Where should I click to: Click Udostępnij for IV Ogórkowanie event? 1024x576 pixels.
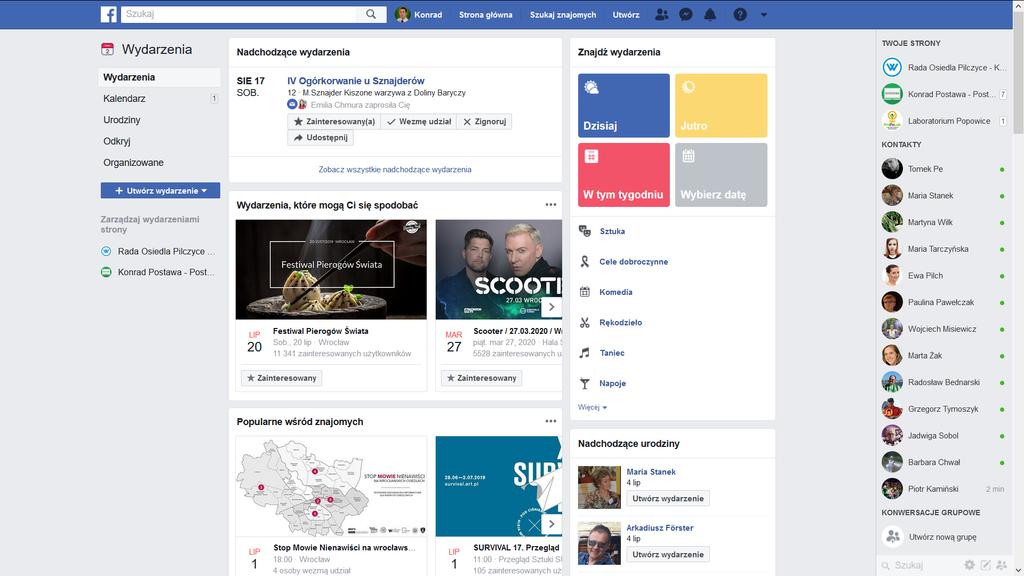(x=321, y=138)
